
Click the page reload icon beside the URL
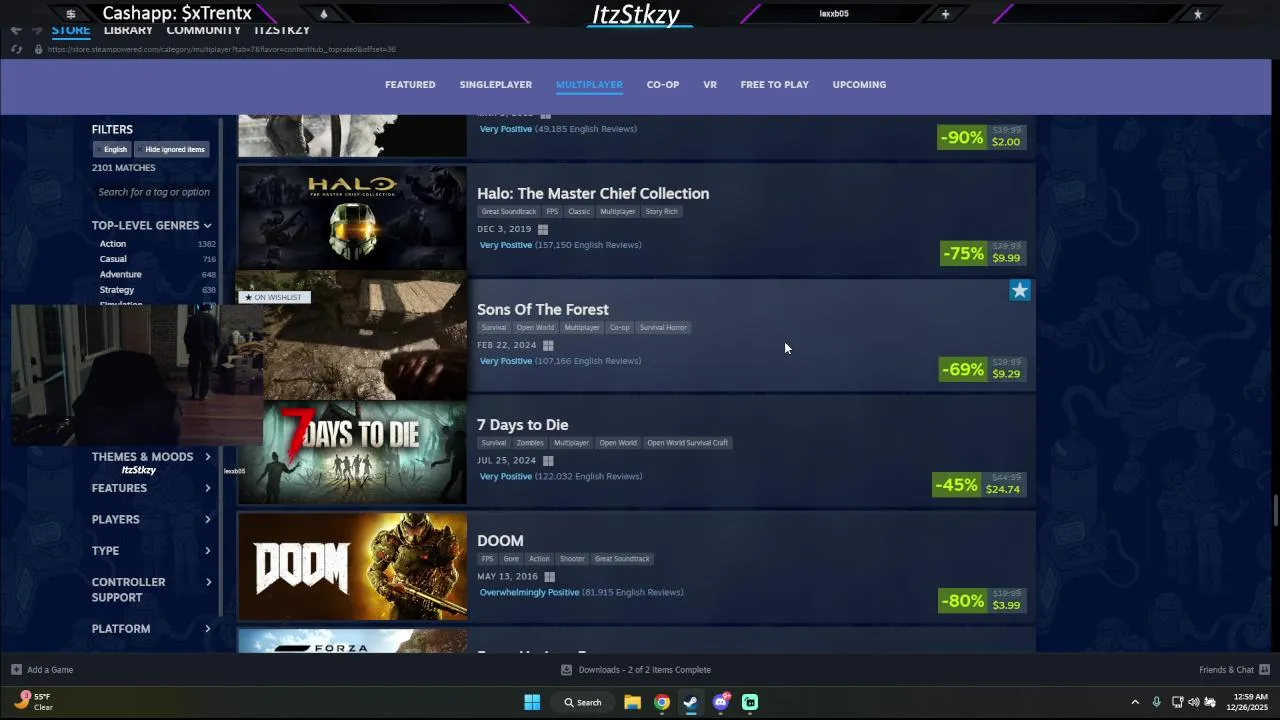(x=17, y=49)
